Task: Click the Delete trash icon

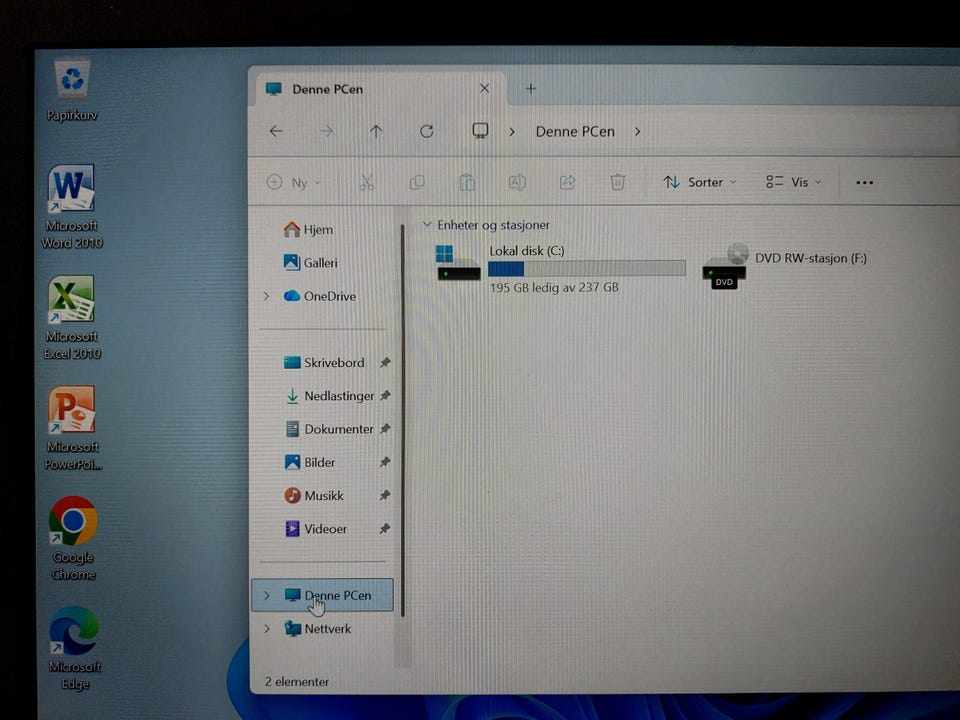Action: coord(618,182)
